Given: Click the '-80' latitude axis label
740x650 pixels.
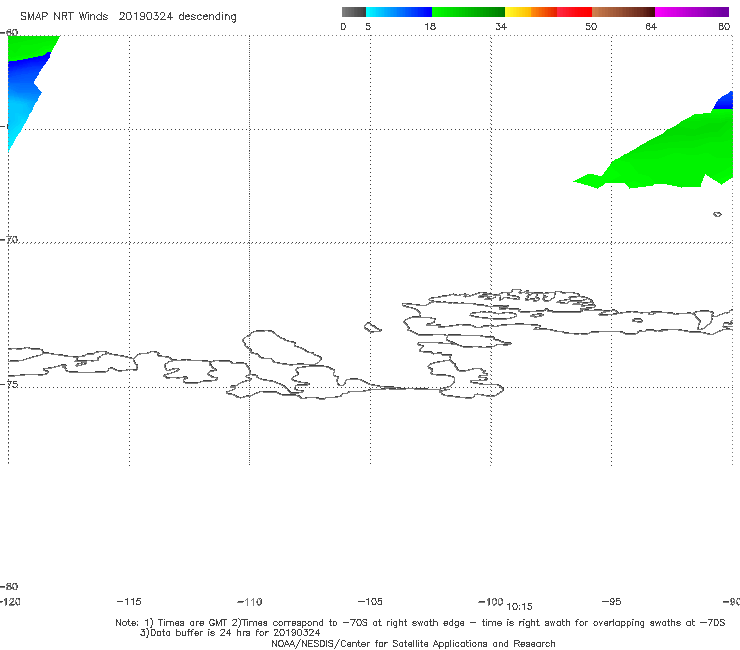Looking at the screenshot, I should [x=9, y=586].
